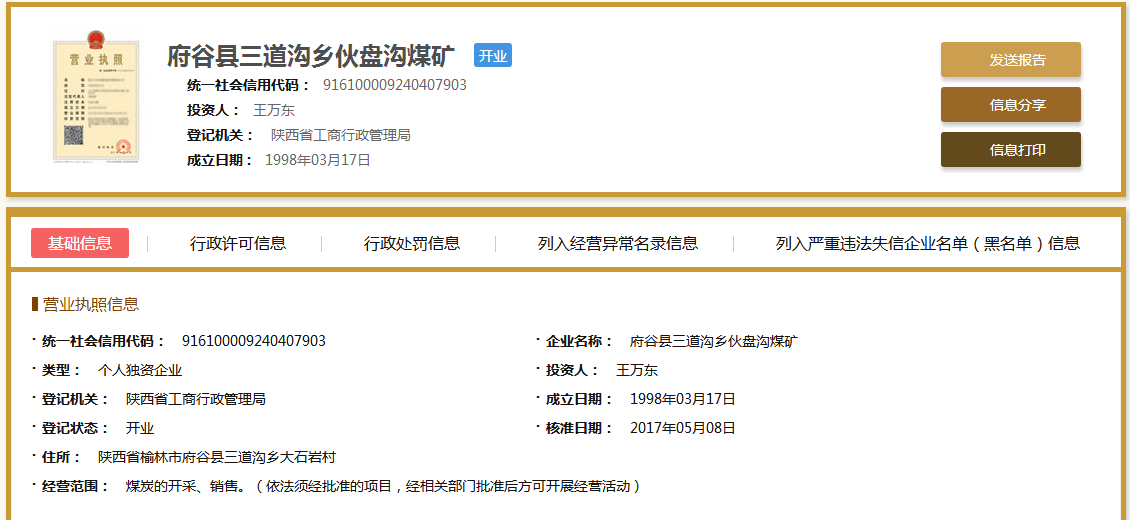Click the 信息打印 button
The image size is (1130, 520).
(x=1010, y=150)
